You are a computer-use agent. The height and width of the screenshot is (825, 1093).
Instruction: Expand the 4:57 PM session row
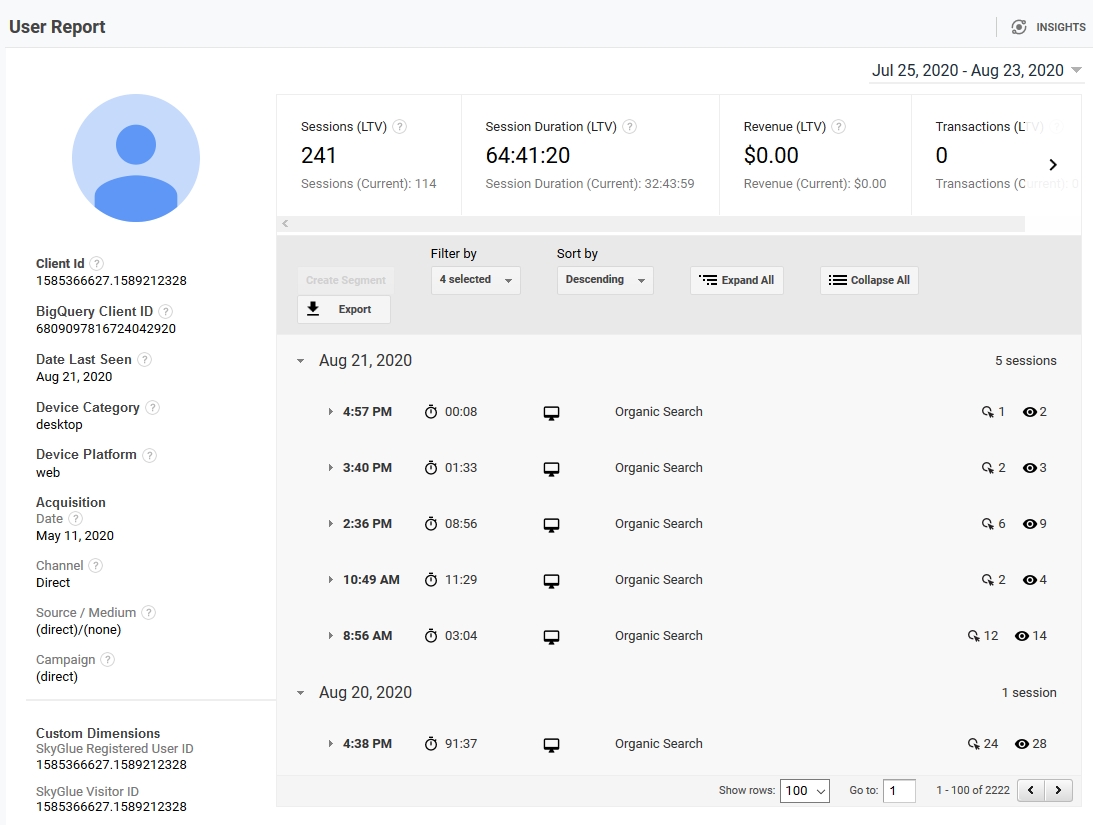330,412
